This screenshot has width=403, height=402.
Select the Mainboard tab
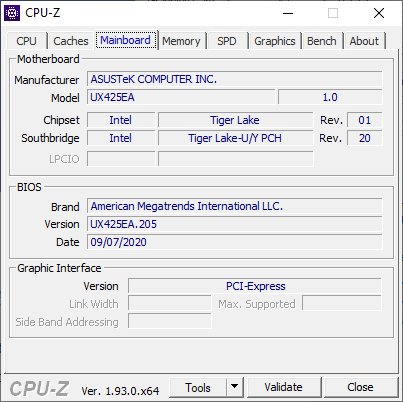point(126,40)
